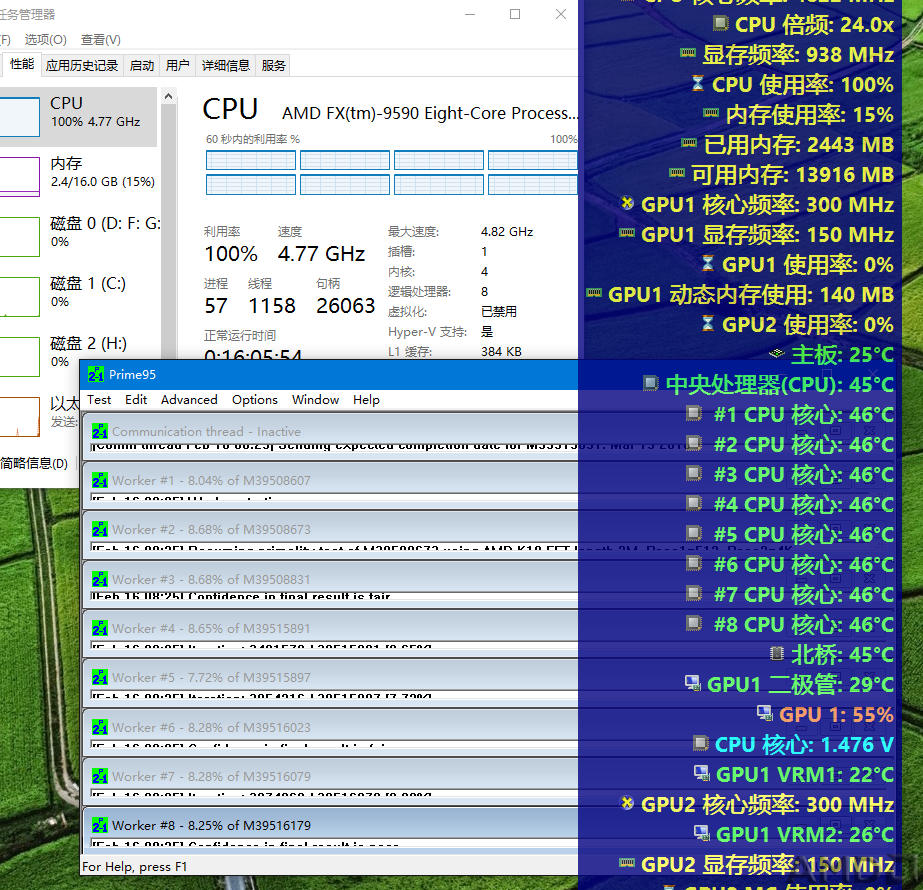
Task: Click the chip icon beside CPU 倍频
Action: (x=720, y=24)
